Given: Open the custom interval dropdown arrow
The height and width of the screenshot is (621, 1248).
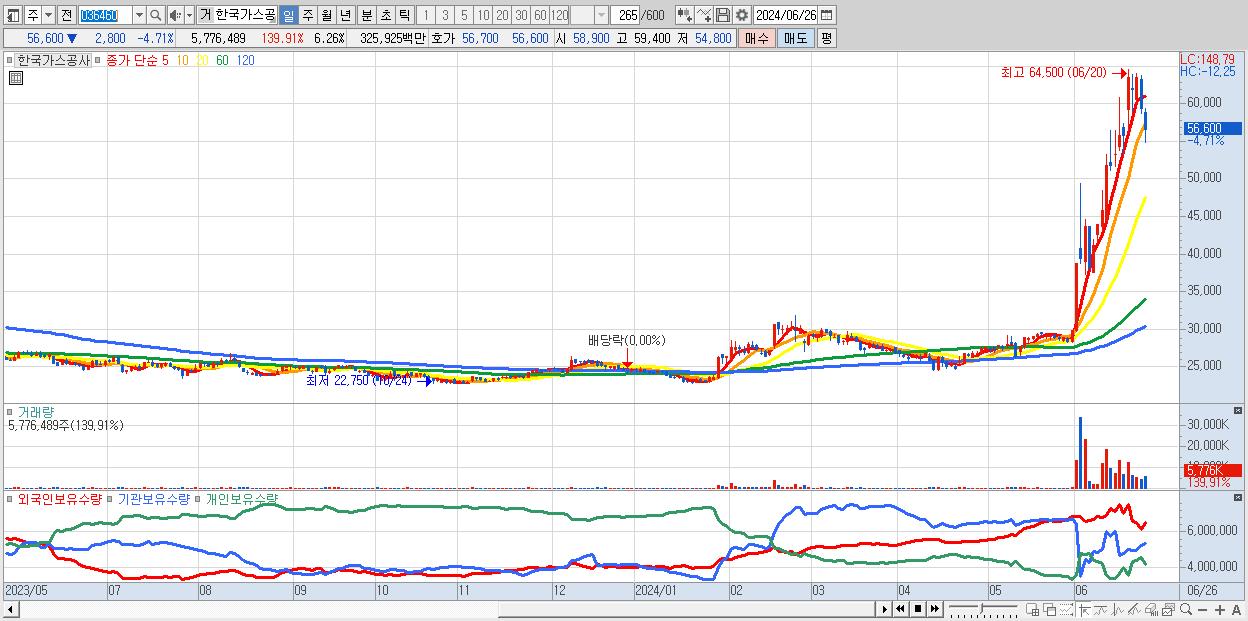Looking at the screenshot, I should pos(601,15).
